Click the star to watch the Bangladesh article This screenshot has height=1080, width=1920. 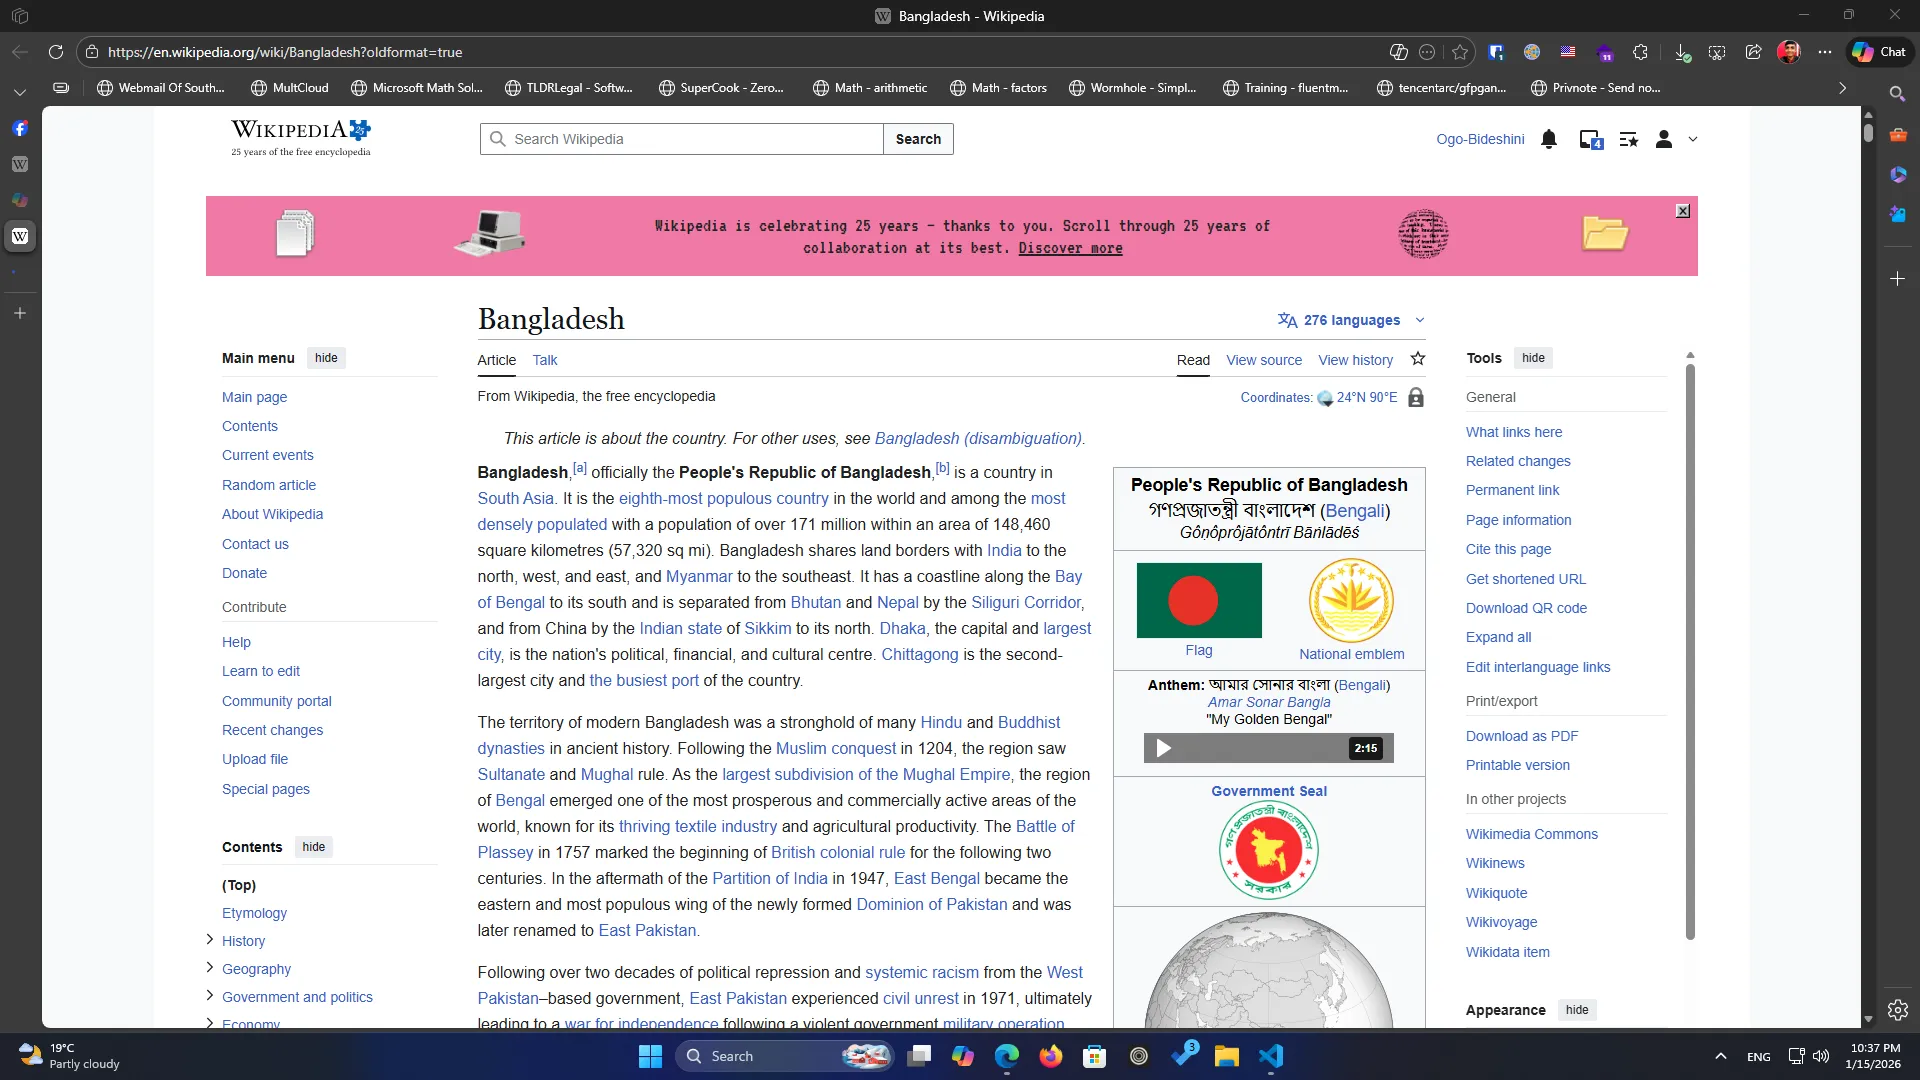click(1419, 358)
